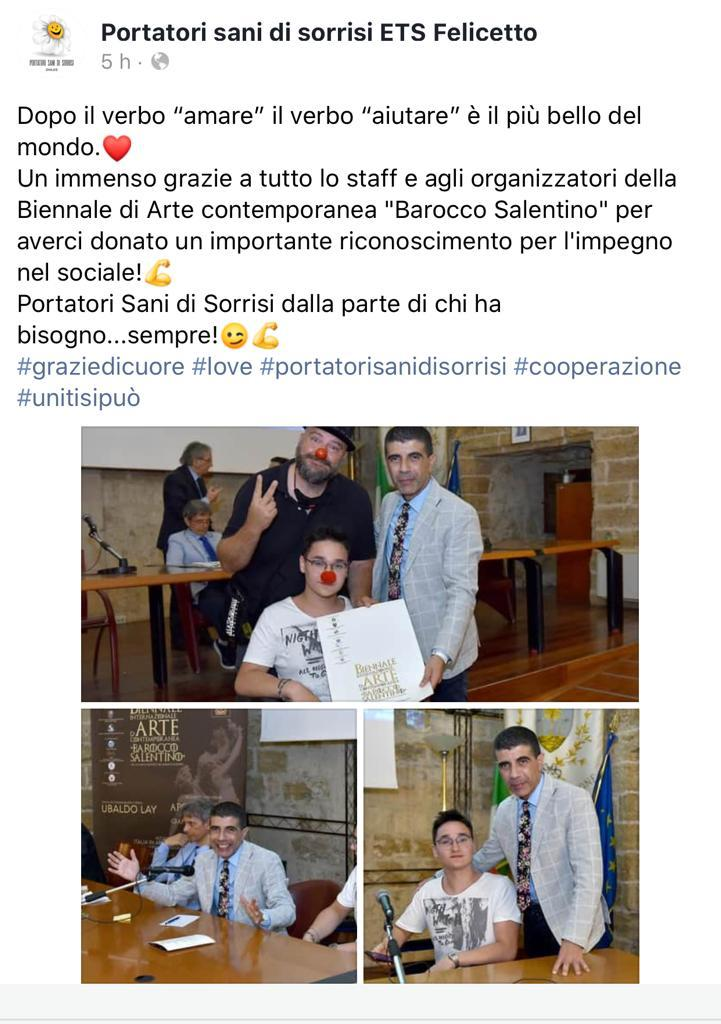Open the bottom-left photo with Arte banner
Viewport: 721px width, 1024px height.
tap(219, 846)
